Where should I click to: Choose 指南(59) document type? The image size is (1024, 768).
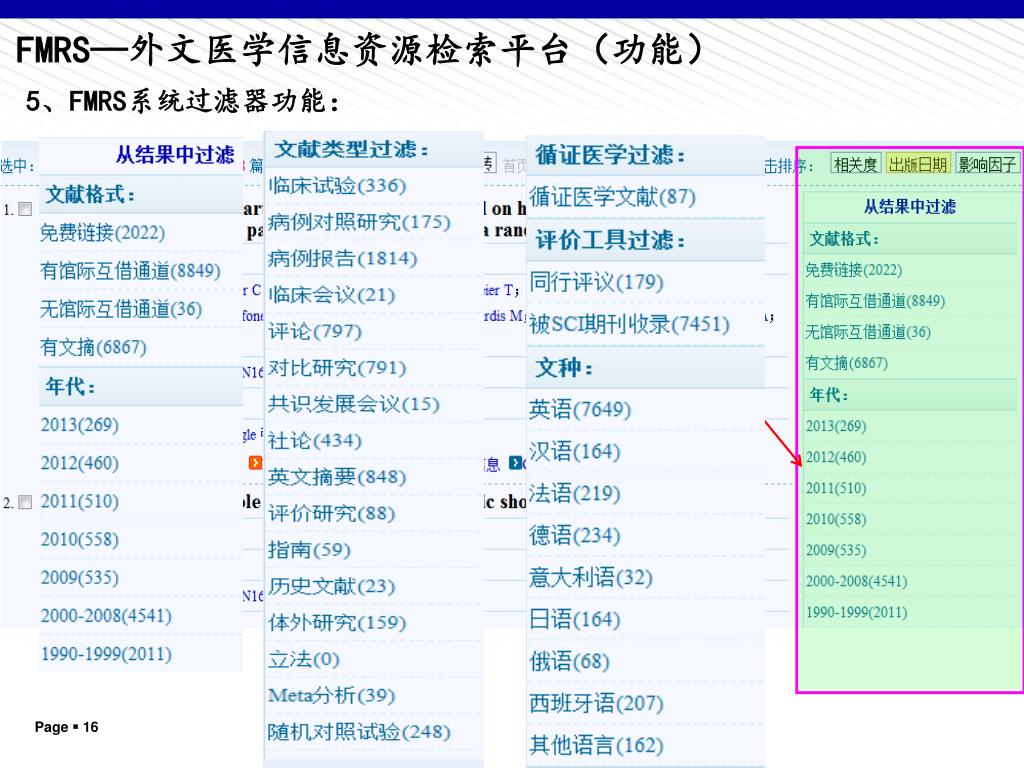309,550
